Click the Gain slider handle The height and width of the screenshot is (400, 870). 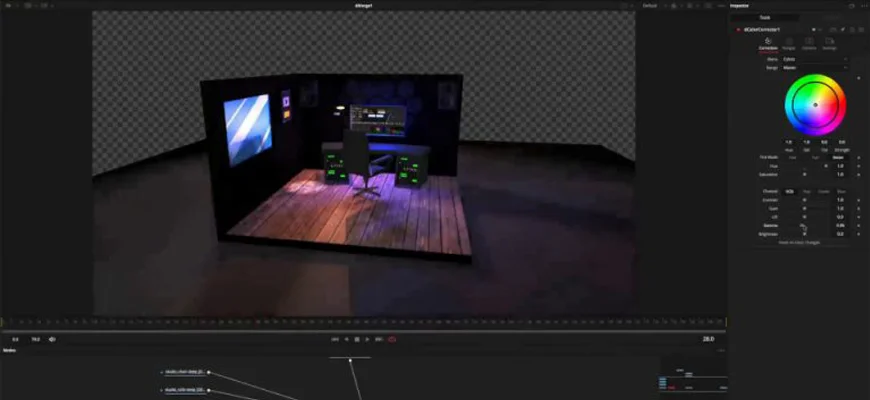point(805,209)
